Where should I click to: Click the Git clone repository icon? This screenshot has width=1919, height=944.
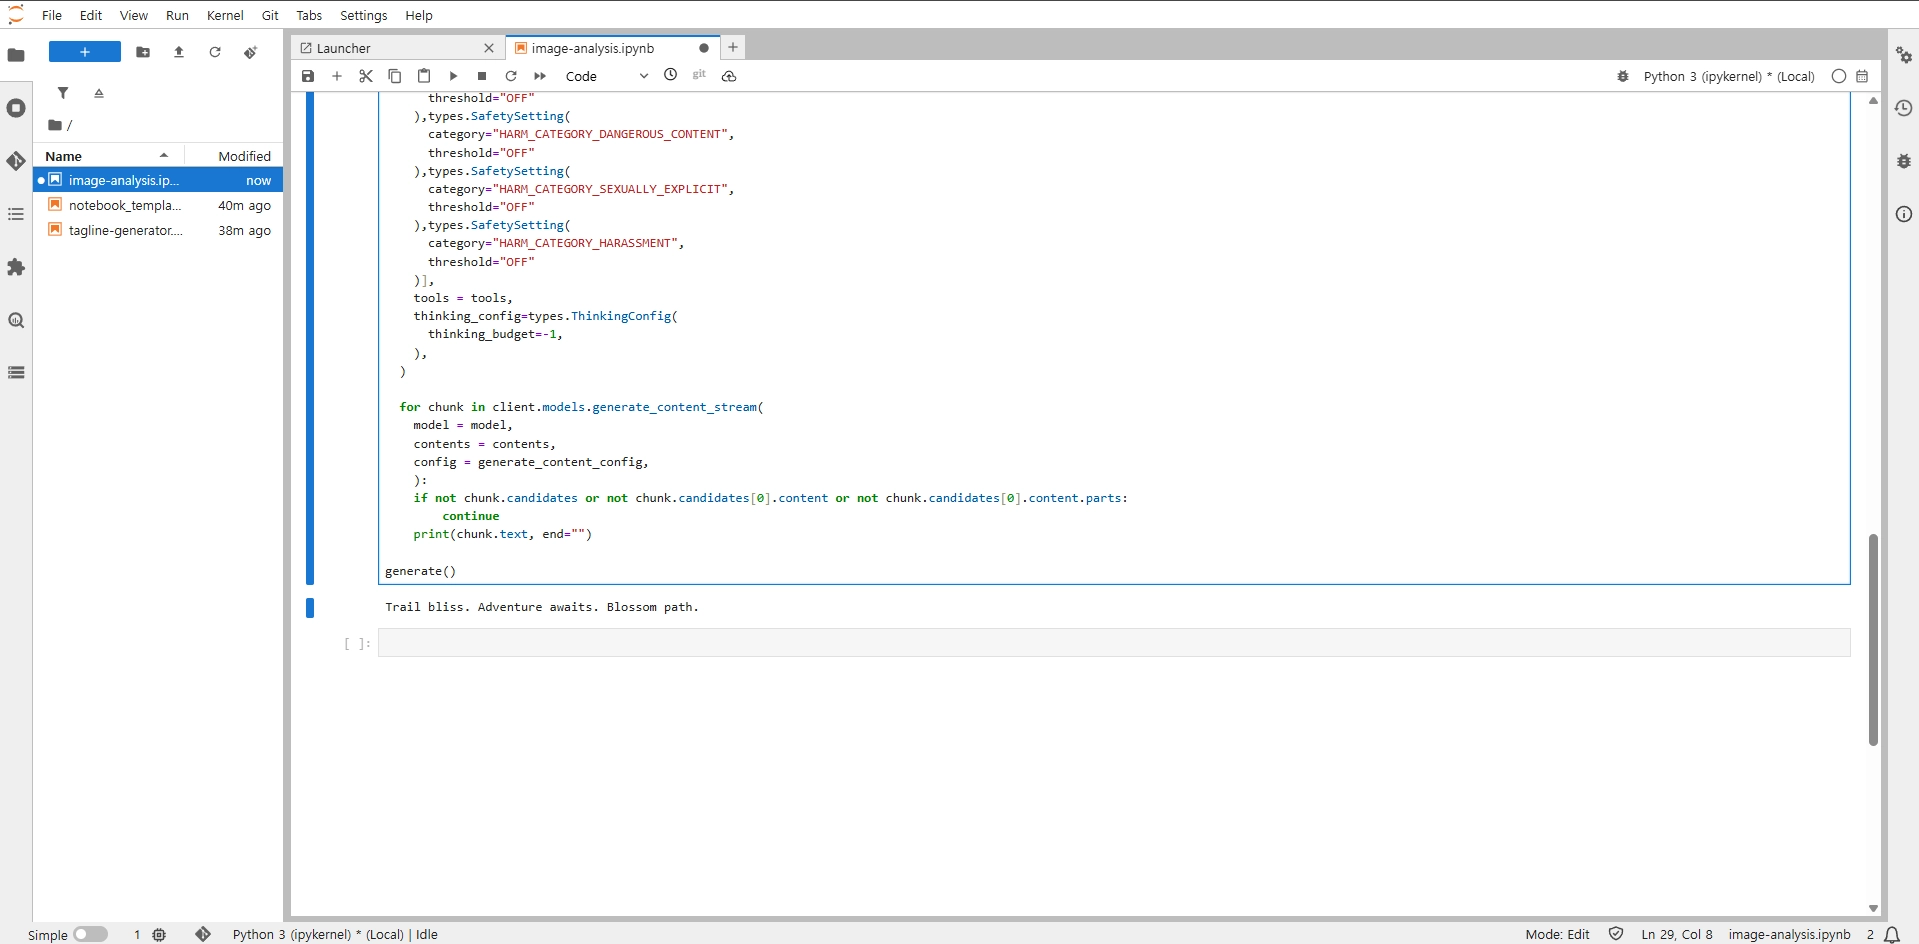250,52
